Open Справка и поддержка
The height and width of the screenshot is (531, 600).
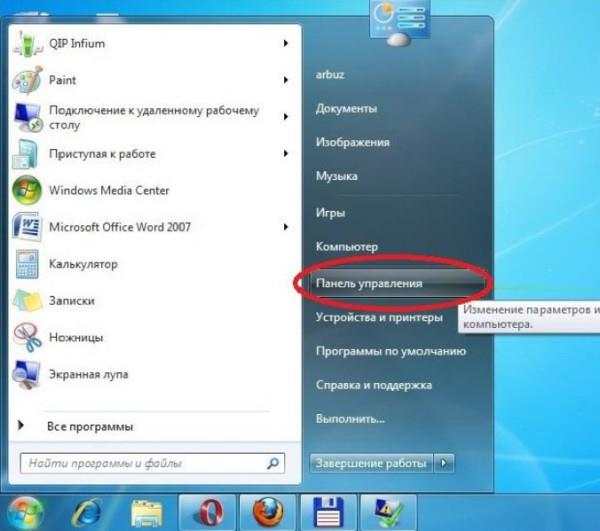point(373,385)
